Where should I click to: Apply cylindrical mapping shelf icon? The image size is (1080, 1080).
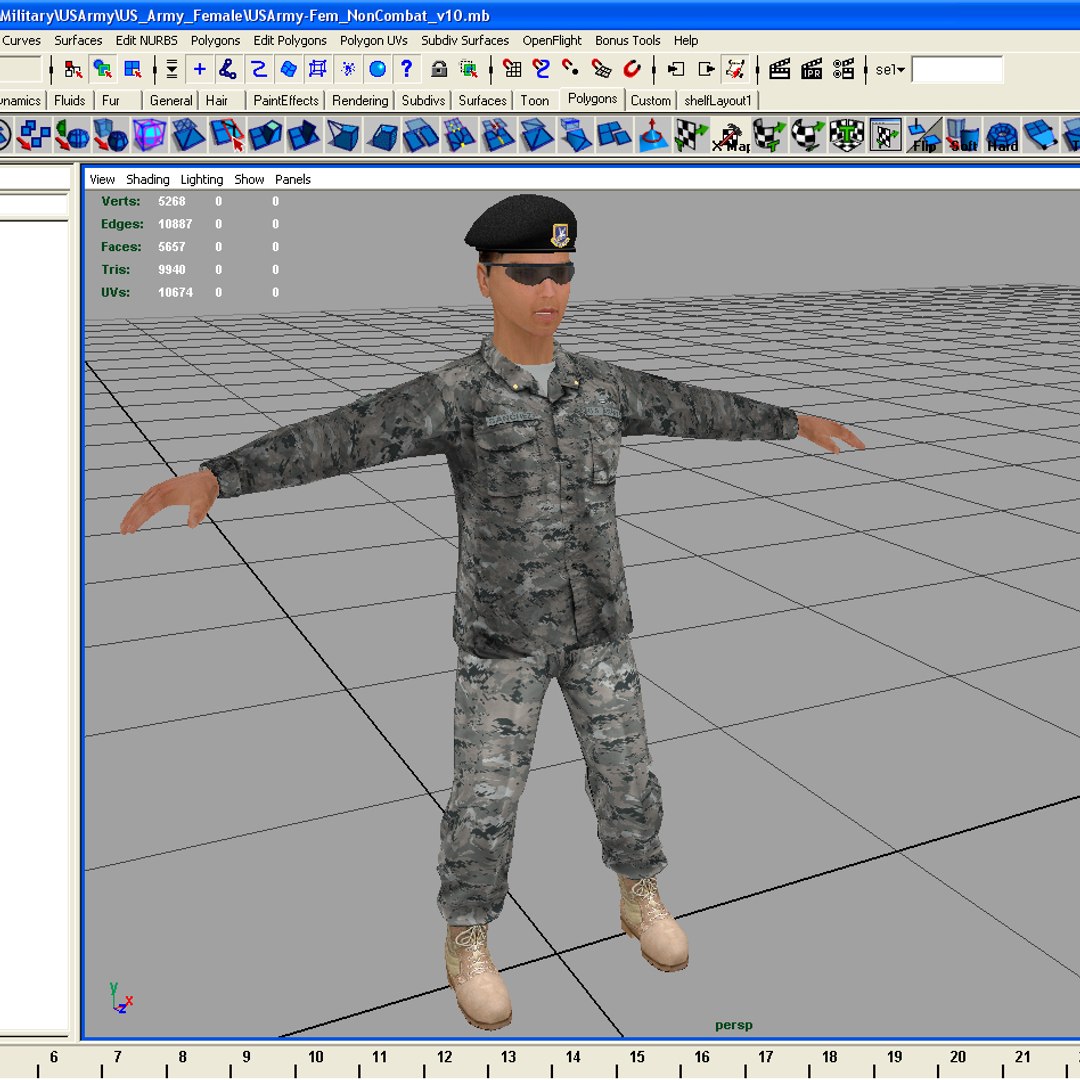pos(769,134)
